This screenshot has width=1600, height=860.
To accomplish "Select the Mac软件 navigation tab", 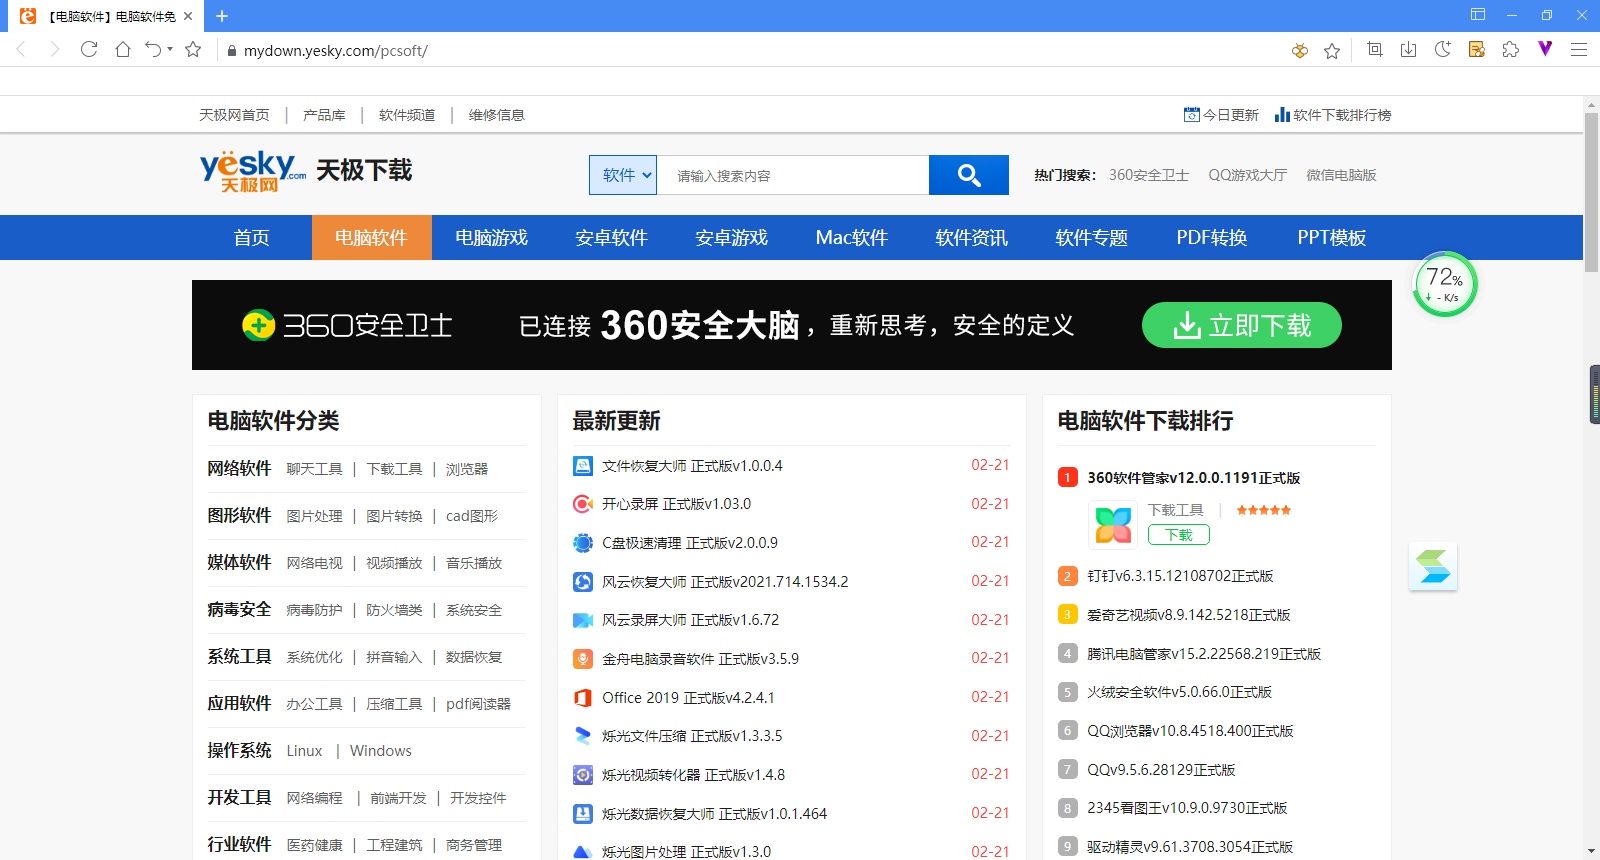I will point(852,237).
